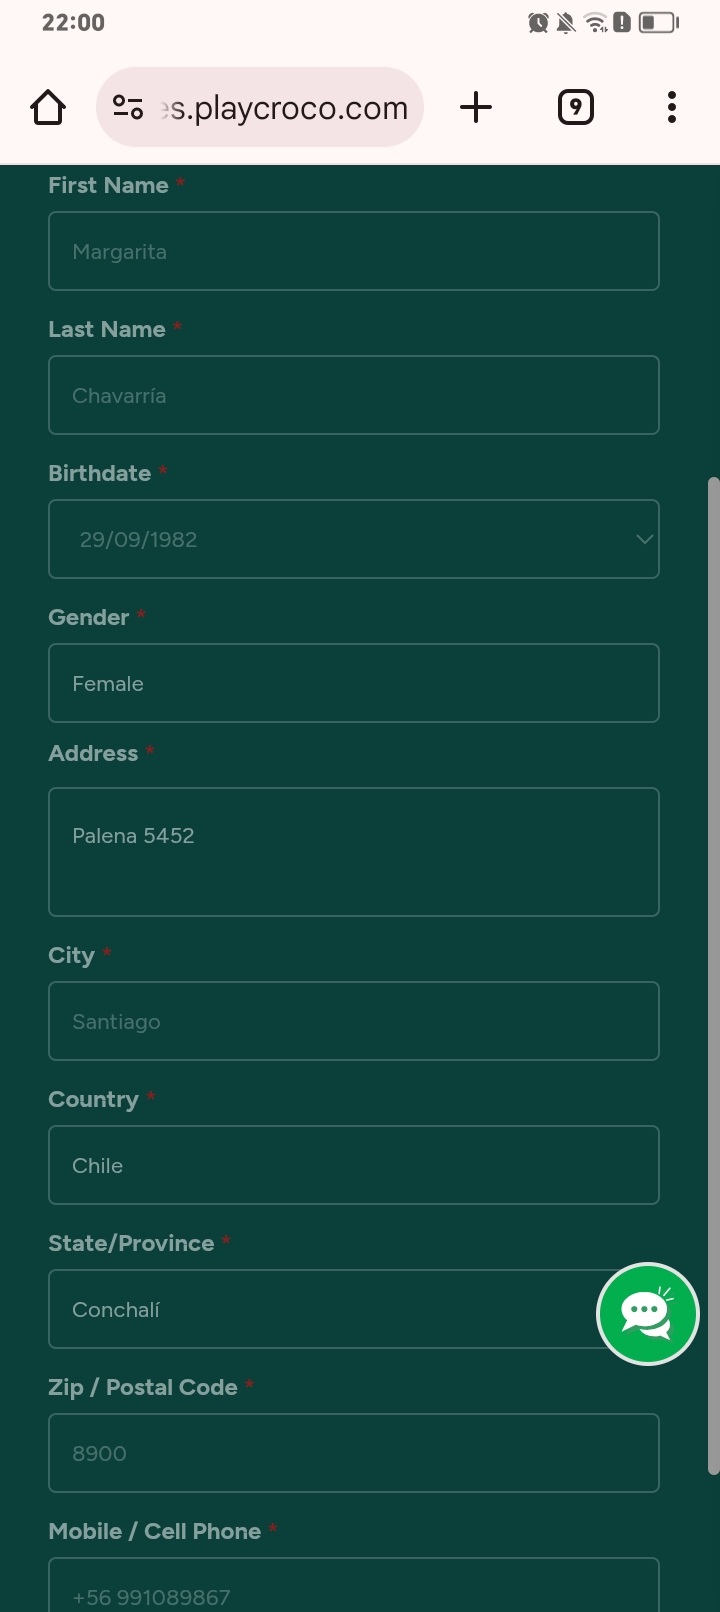720x1612 pixels.
Task: Open the Country selector showing Chile
Action: tap(354, 1165)
